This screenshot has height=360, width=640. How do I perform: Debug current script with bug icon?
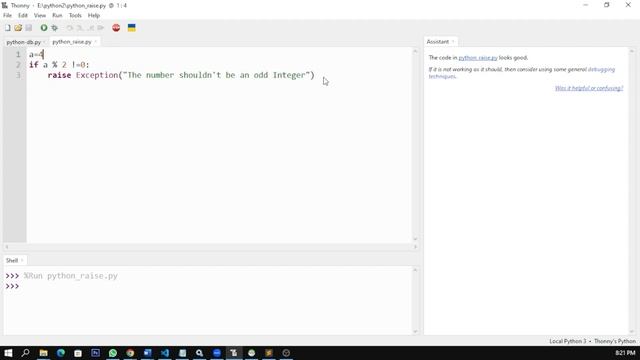(54, 28)
